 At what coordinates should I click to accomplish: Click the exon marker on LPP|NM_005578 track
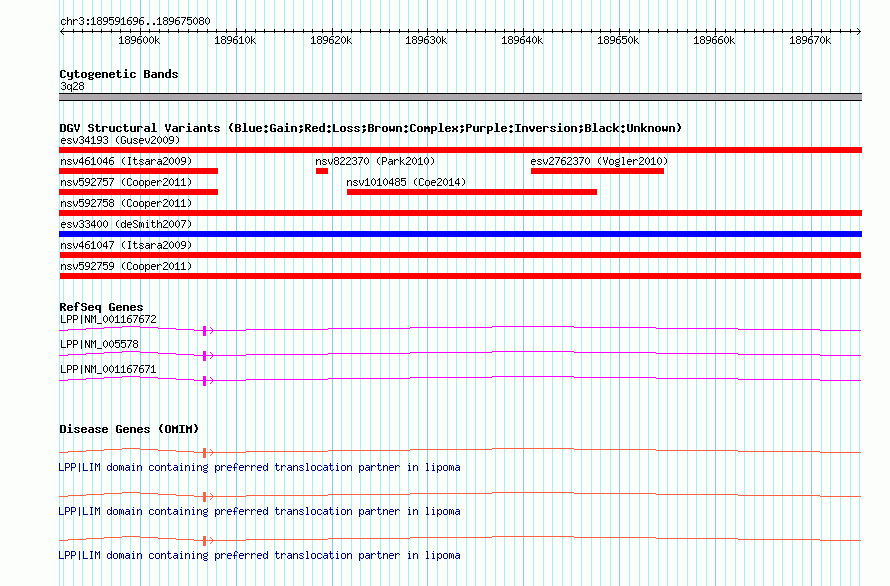coord(204,355)
